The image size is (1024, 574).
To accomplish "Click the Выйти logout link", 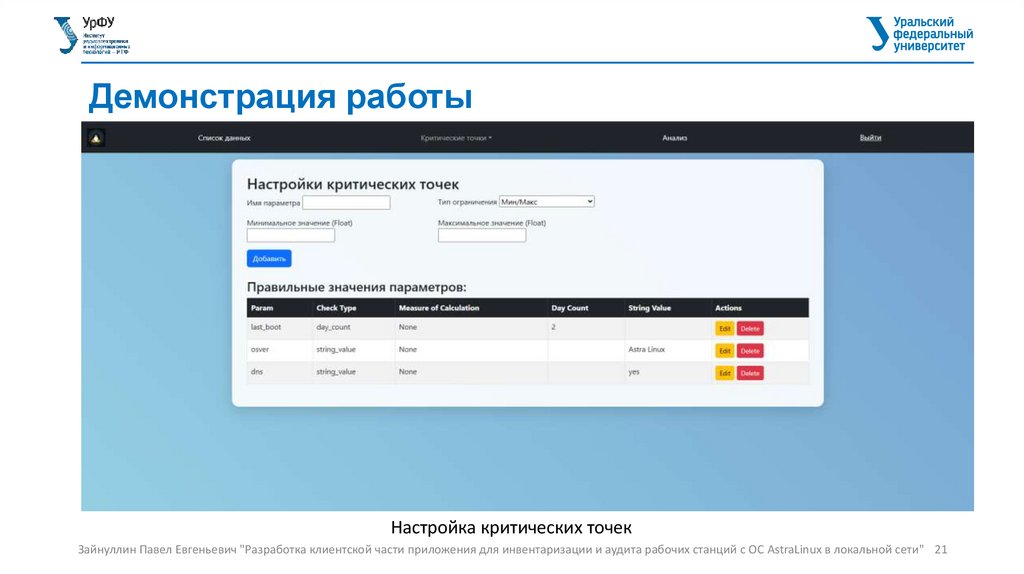I will point(870,138).
